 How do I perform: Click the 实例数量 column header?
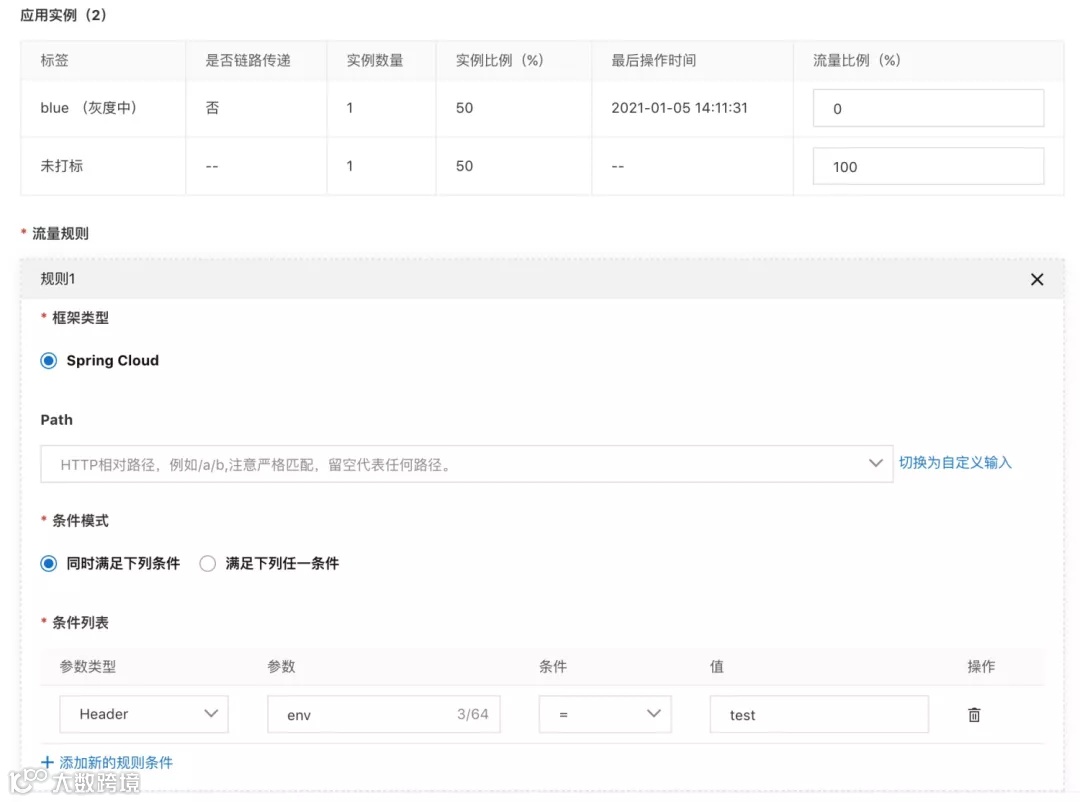[375, 60]
